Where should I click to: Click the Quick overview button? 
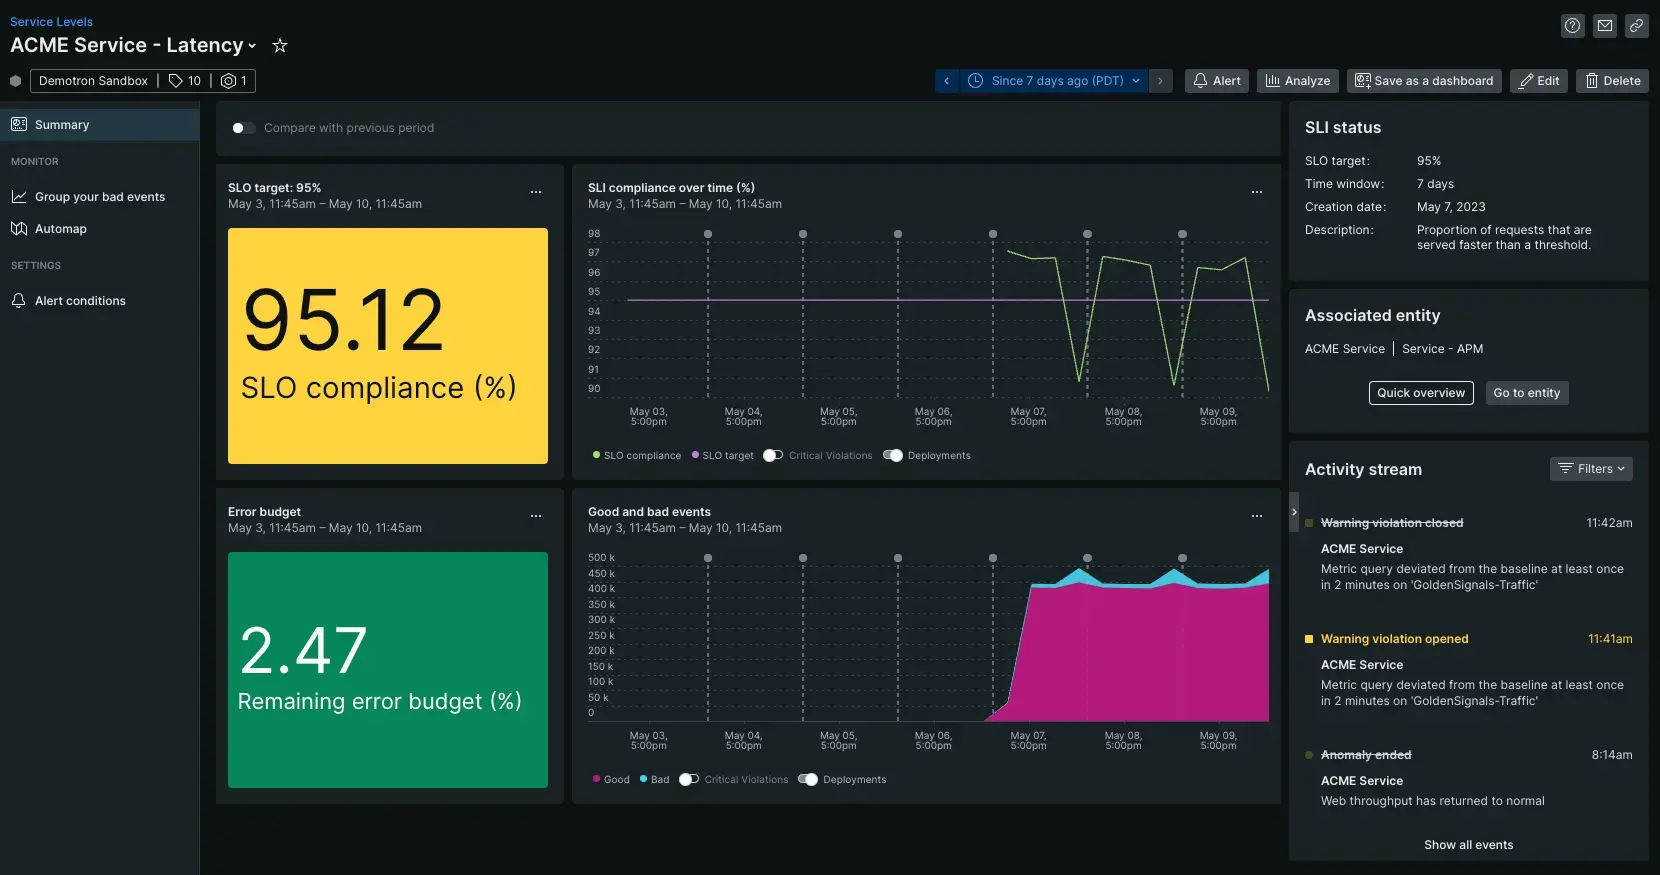pyautogui.click(x=1420, y=393)
